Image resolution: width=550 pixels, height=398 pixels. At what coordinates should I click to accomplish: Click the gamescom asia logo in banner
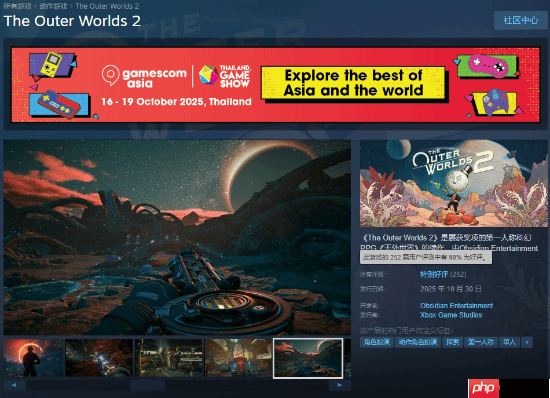144,76
